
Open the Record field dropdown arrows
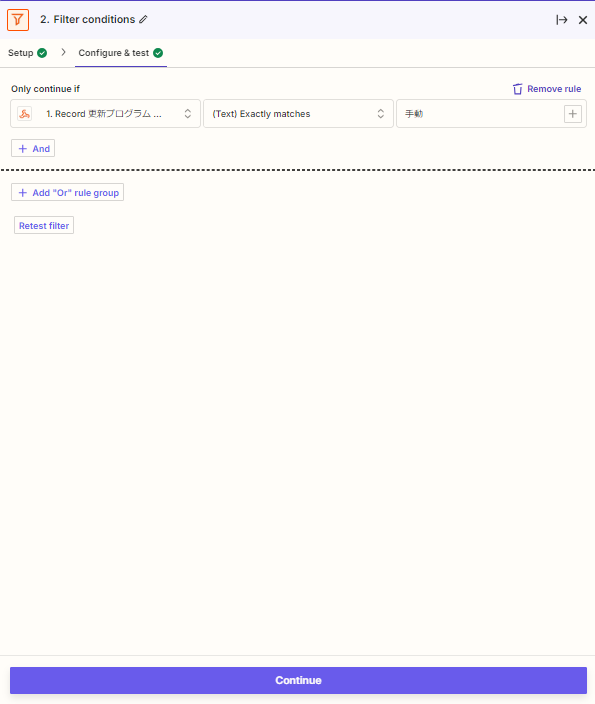tap(188, 114)
